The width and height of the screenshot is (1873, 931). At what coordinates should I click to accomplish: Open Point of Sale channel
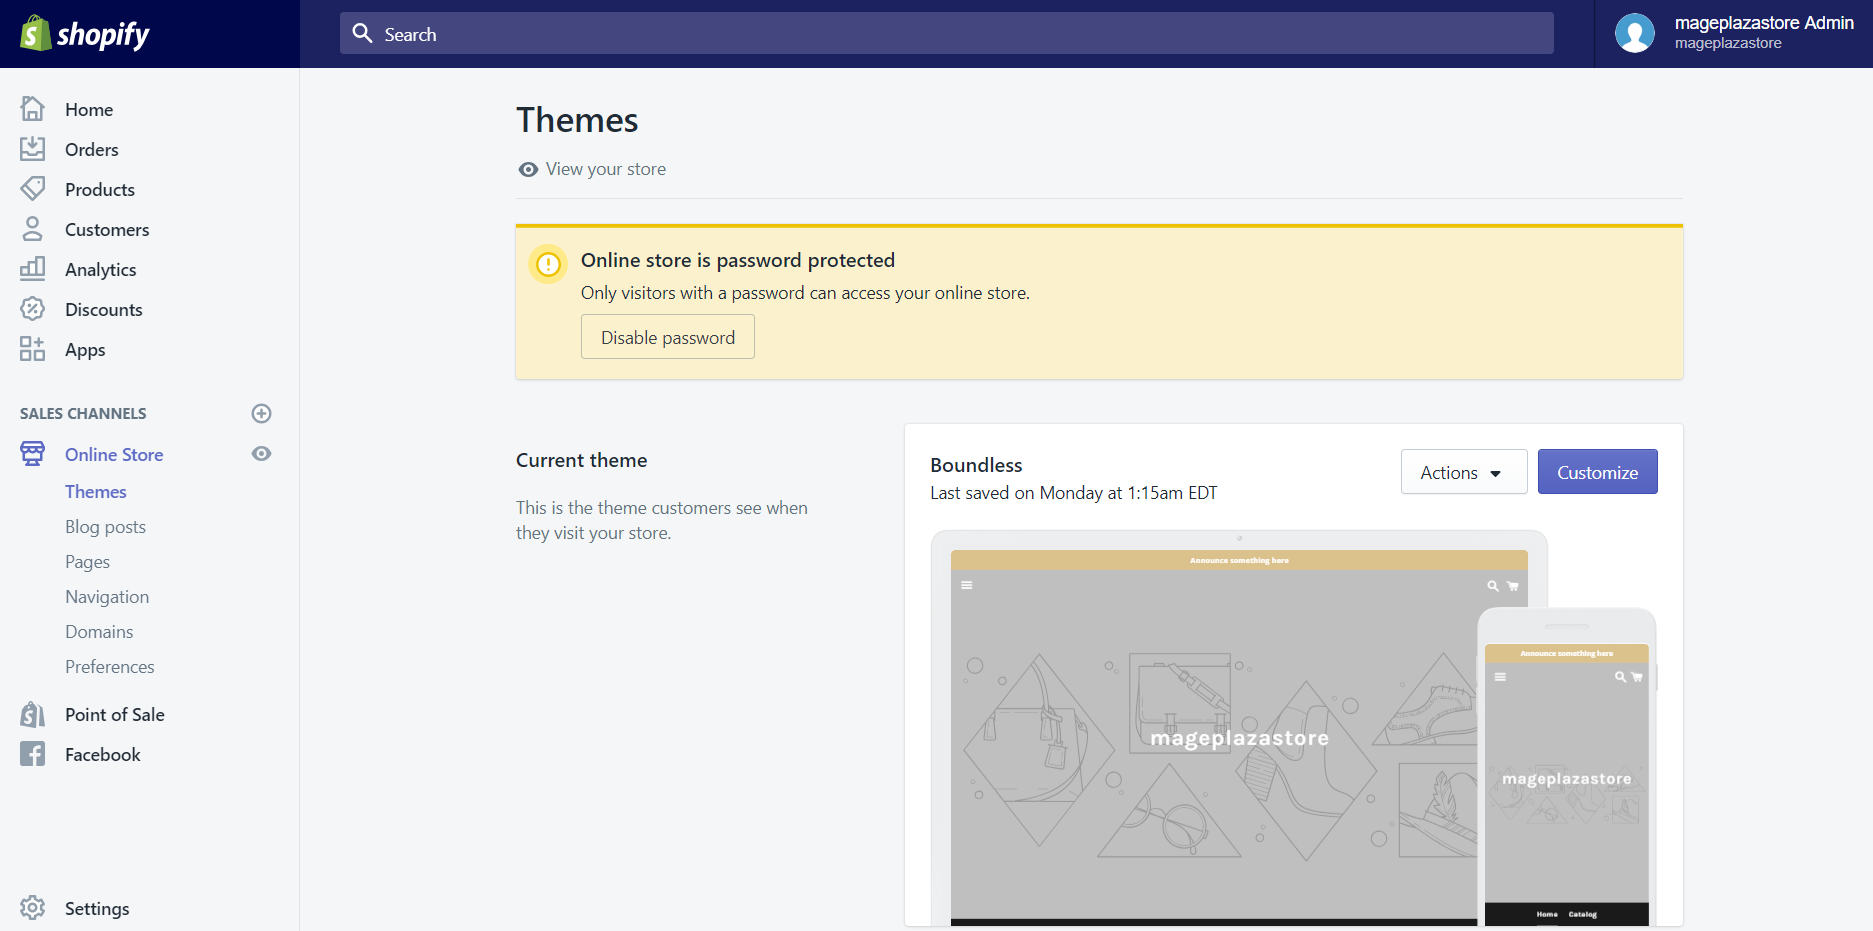[x=115, y=714]
